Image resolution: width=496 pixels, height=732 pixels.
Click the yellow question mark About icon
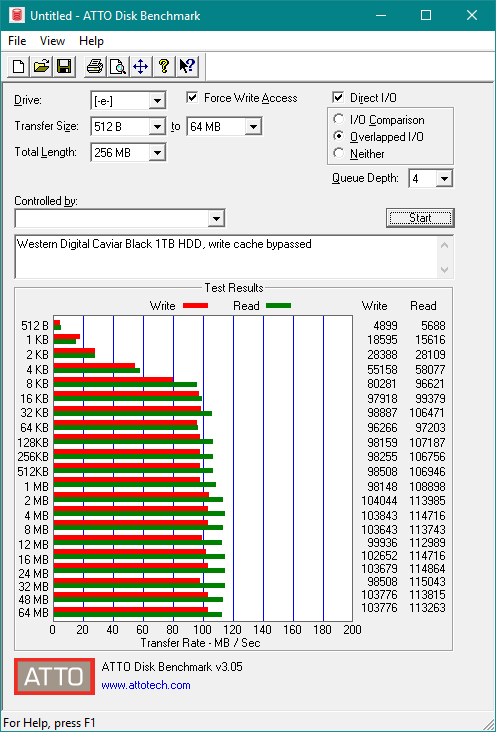163,66
